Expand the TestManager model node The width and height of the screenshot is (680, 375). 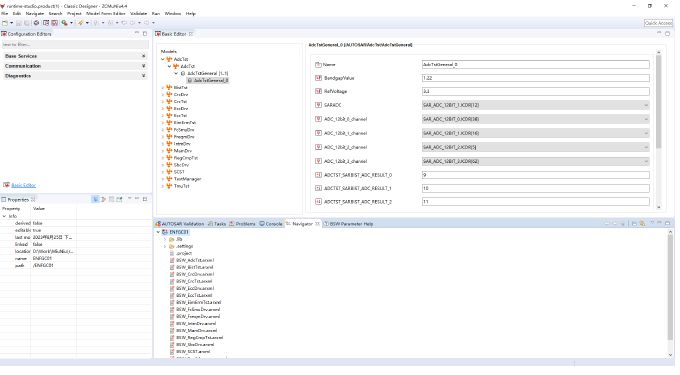point(163,179)
